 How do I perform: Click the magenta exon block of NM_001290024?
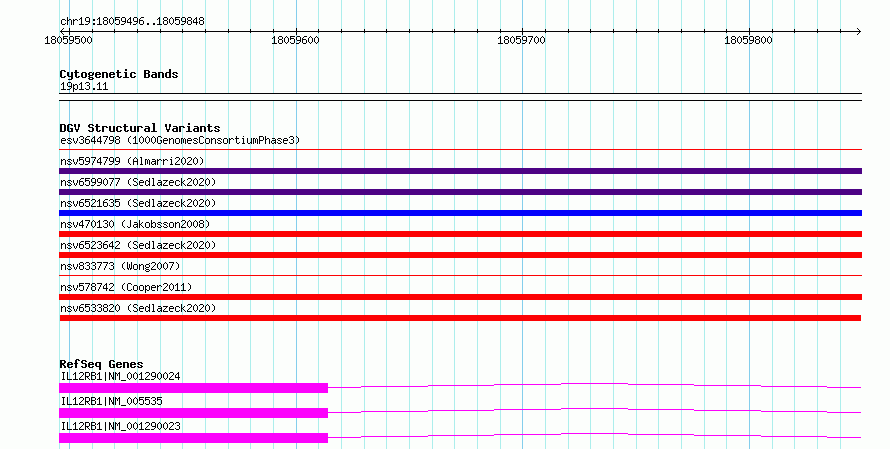[x=194, y=388]
